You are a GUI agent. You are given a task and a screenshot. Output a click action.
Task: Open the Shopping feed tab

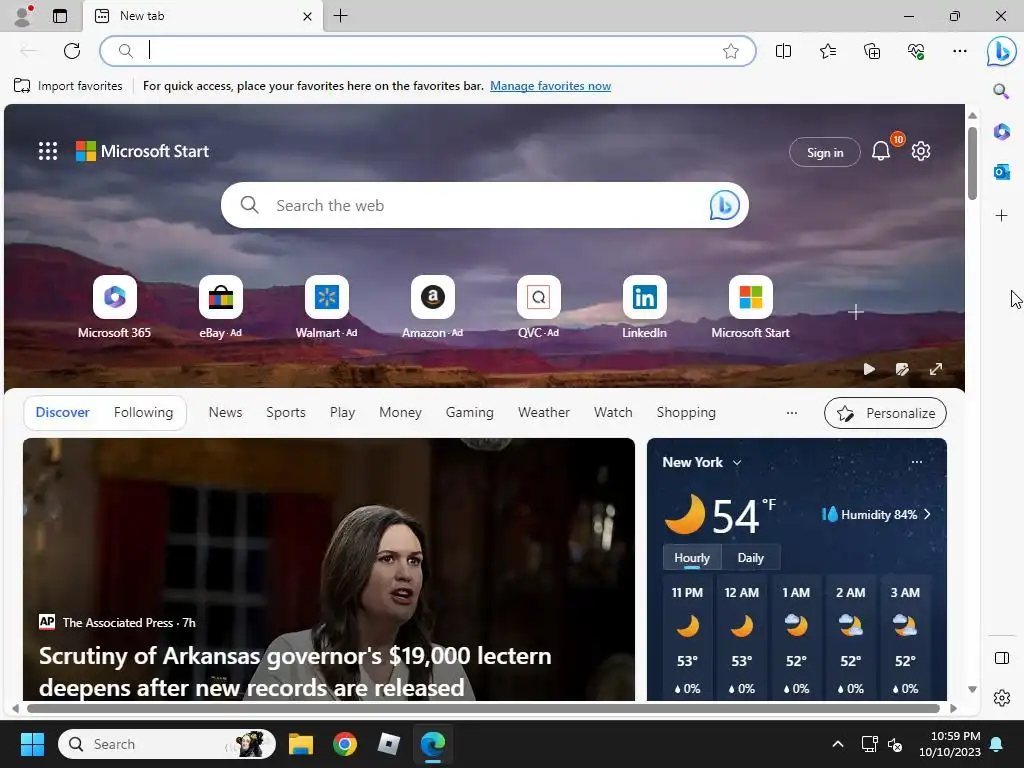[x=686, y=412]
